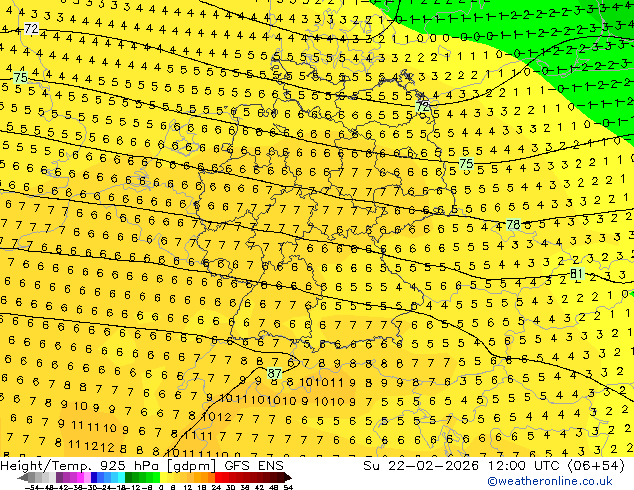Click the '54' value on the legend scale
This screenshot has width=634, height=490.
pos(288,487)
